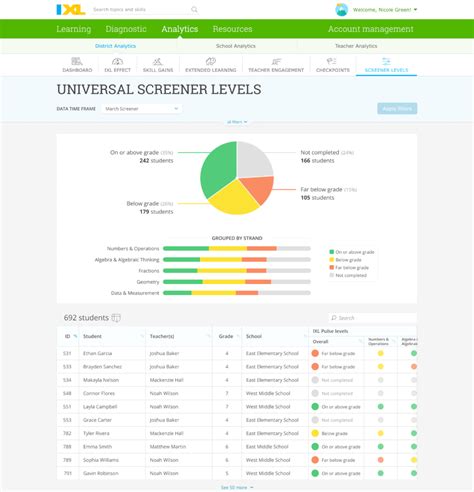Click the Algebra & Algebraic Thinking strand label
This screenshot has height=492, width=474.
click(x=127, y=260)
